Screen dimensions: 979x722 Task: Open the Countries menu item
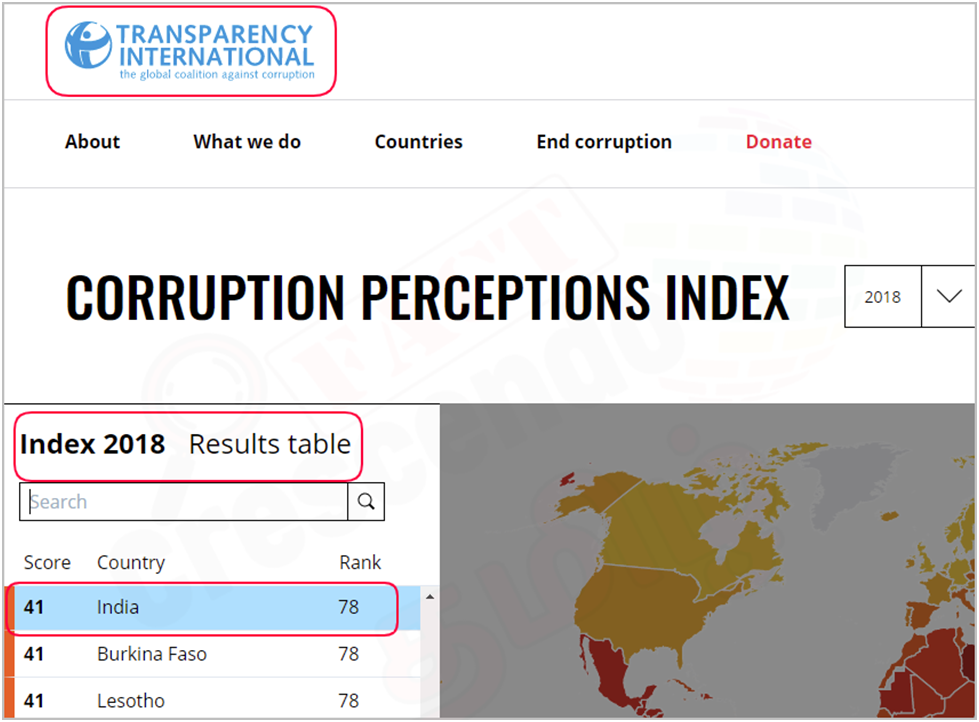pyautogui.click(x=418, y=142)
